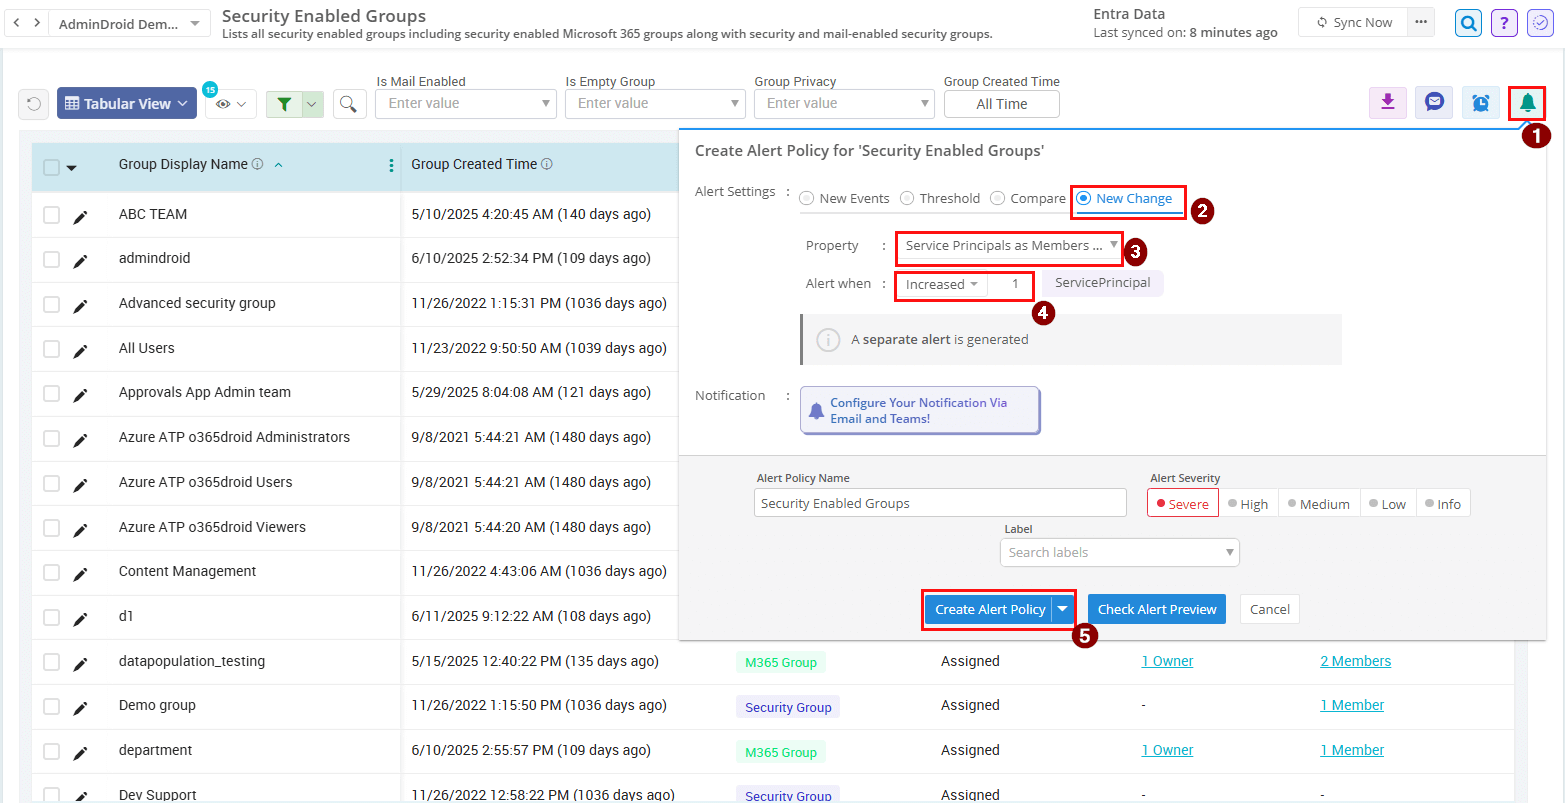
Task: Click the refresh view icon
Action: click(x=33, y=103)
